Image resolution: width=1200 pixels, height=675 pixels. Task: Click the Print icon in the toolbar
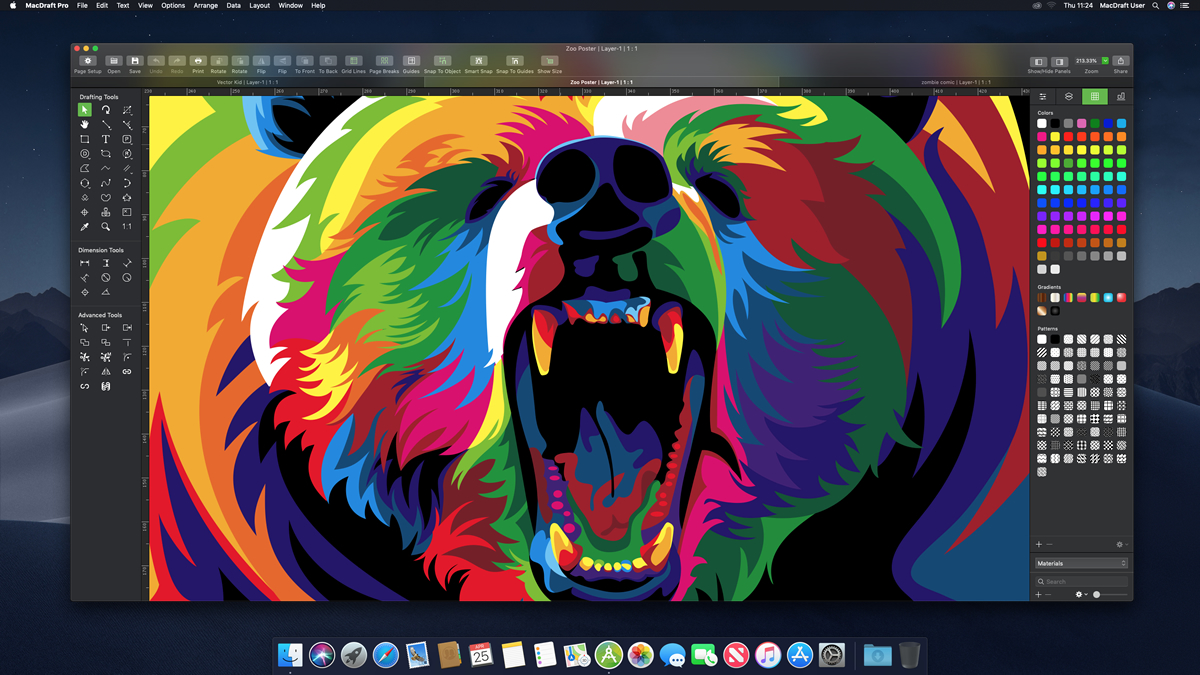[x=198, y=60]
